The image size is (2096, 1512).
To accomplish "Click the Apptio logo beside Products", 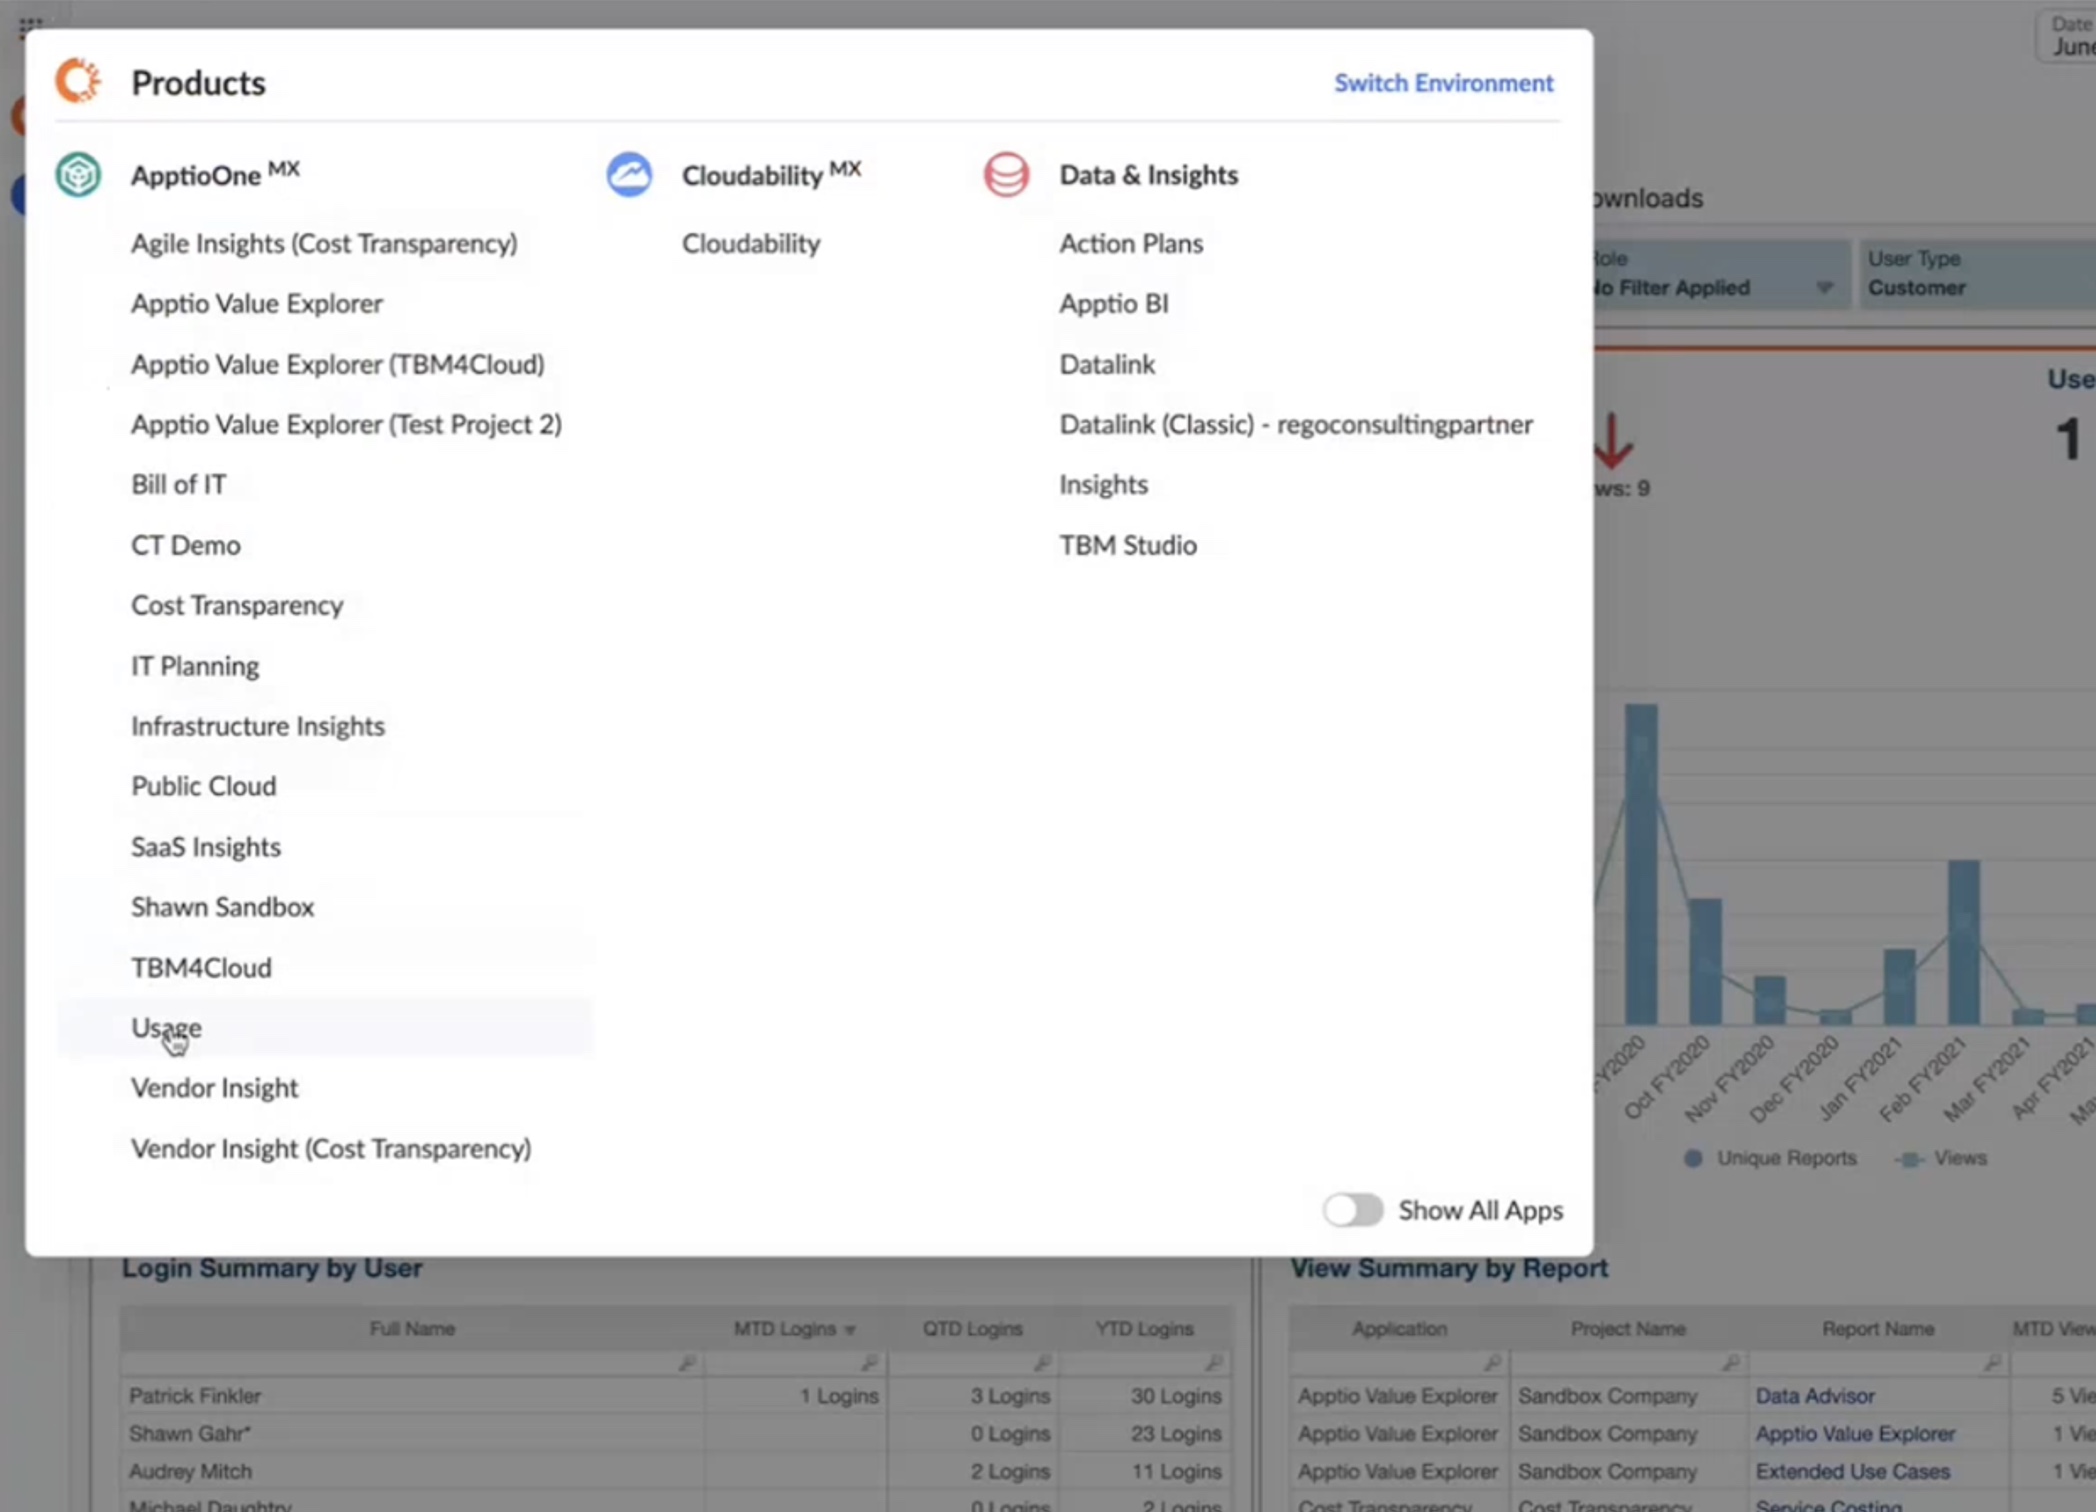I will pos(78,81).
